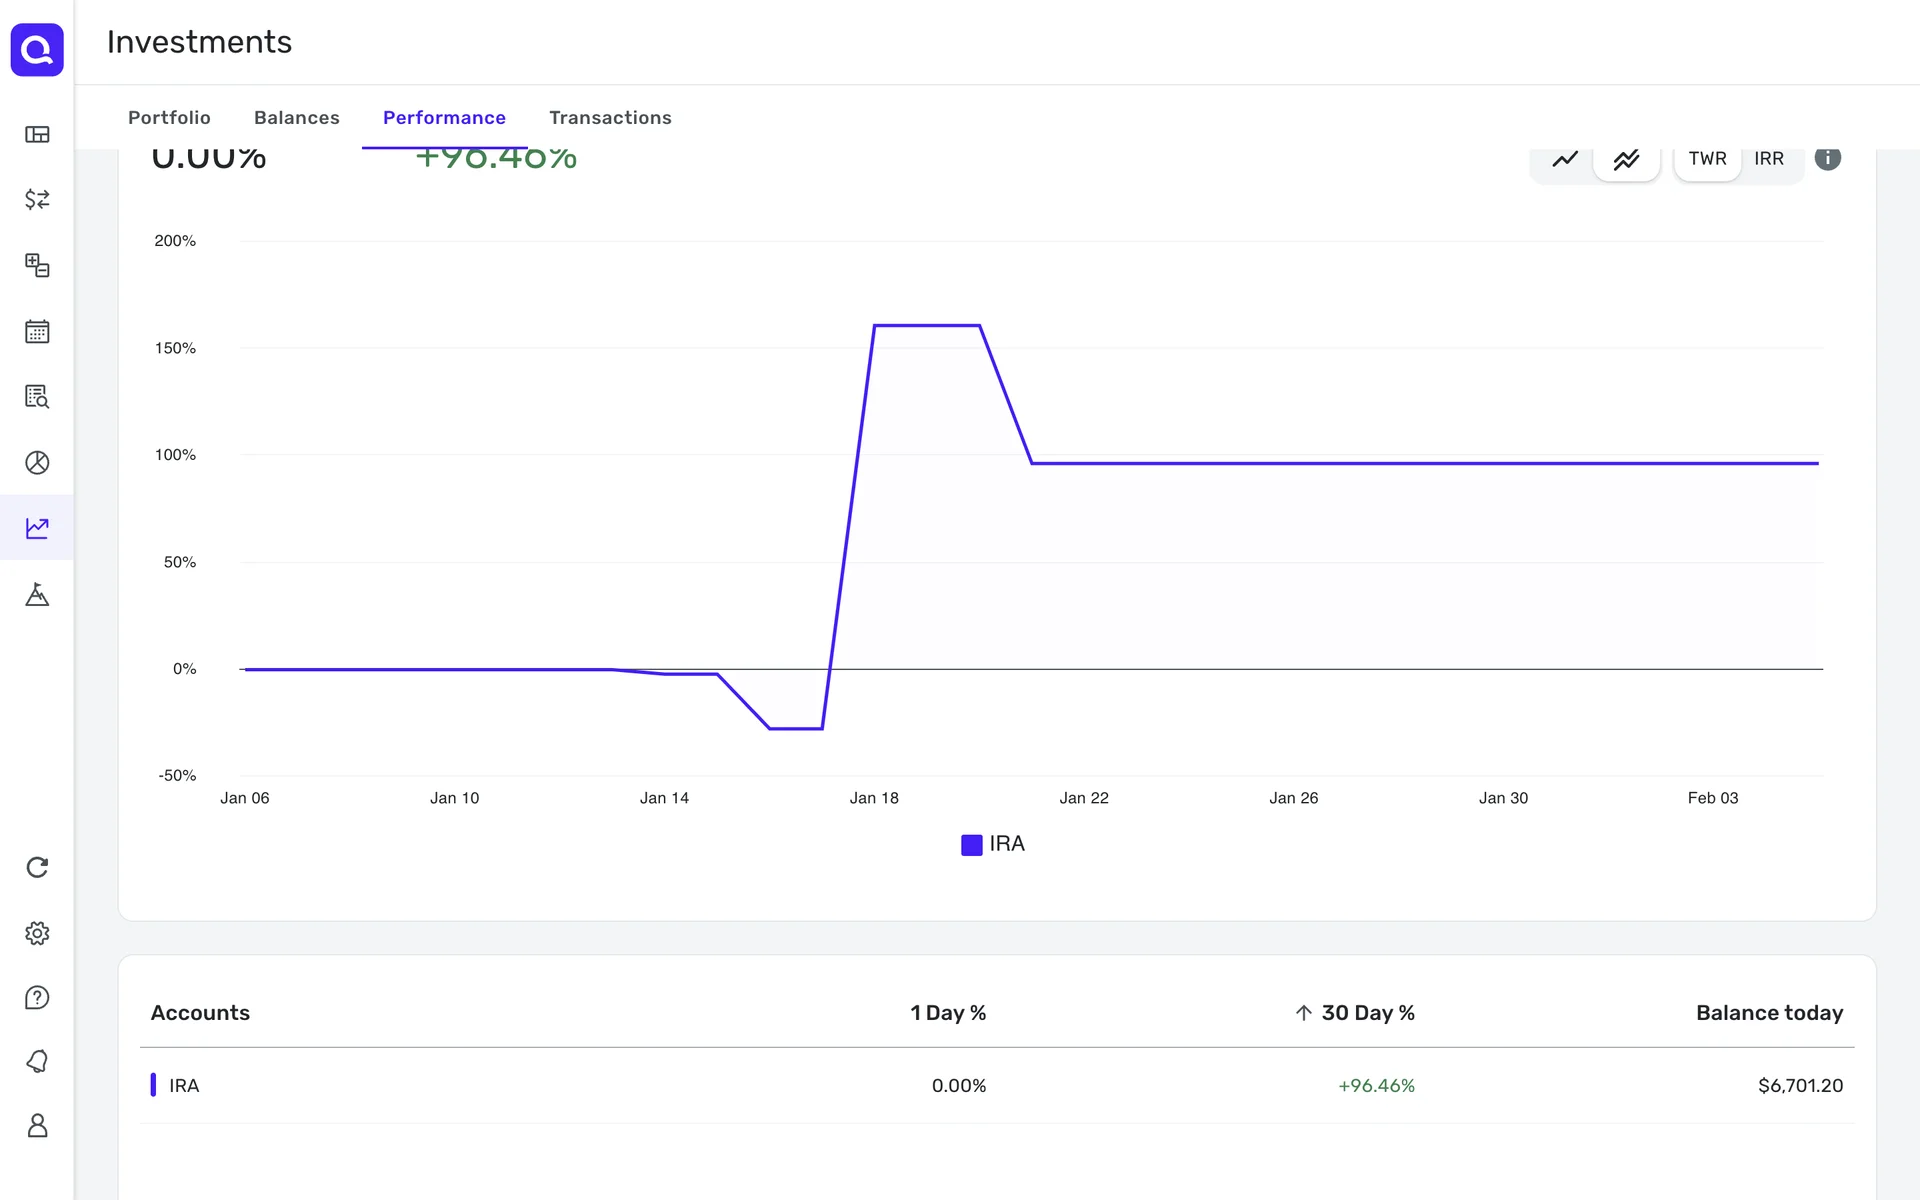Switch to the Portfolio tab
Viewport: 1920px width, 1200px height.
click(169, 118)
